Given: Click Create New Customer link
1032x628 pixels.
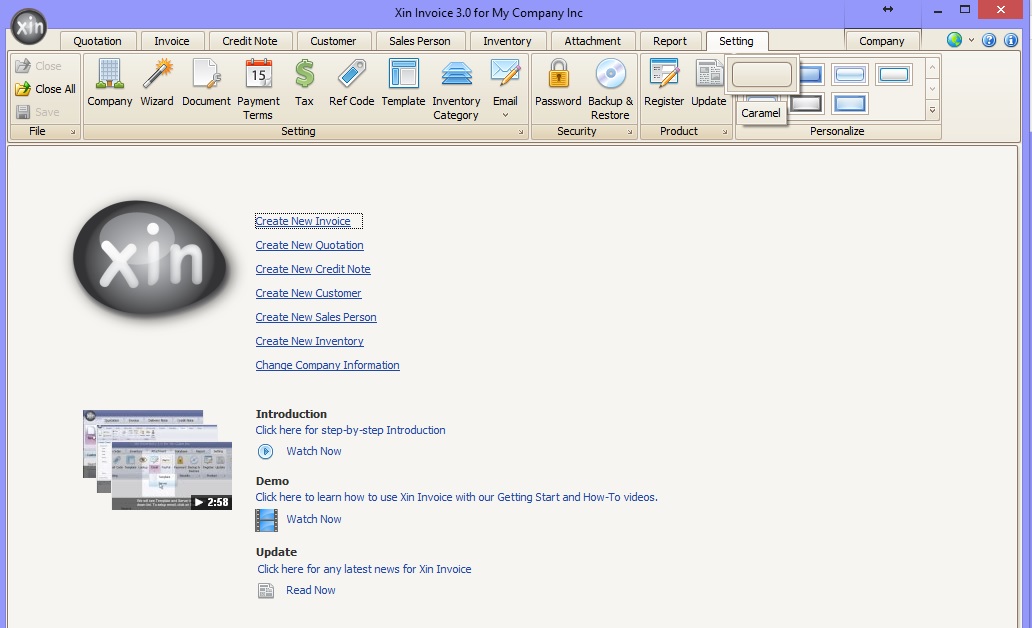Looking at the screenshot, I should coord(308,293).
